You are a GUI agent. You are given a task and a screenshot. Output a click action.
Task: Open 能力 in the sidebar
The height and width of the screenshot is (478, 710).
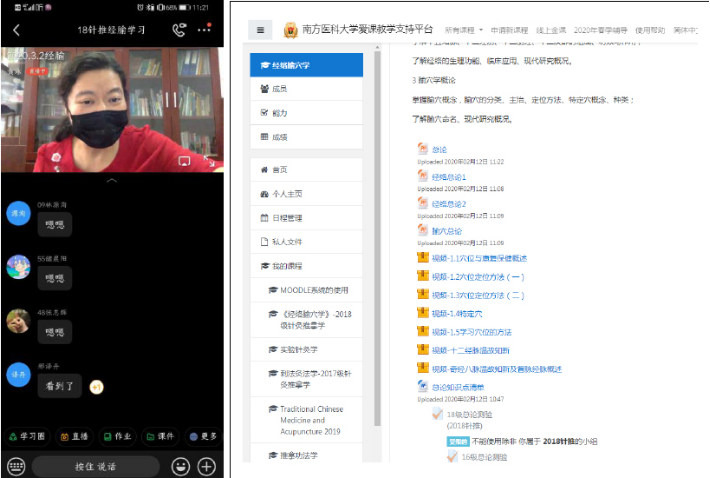307,113
